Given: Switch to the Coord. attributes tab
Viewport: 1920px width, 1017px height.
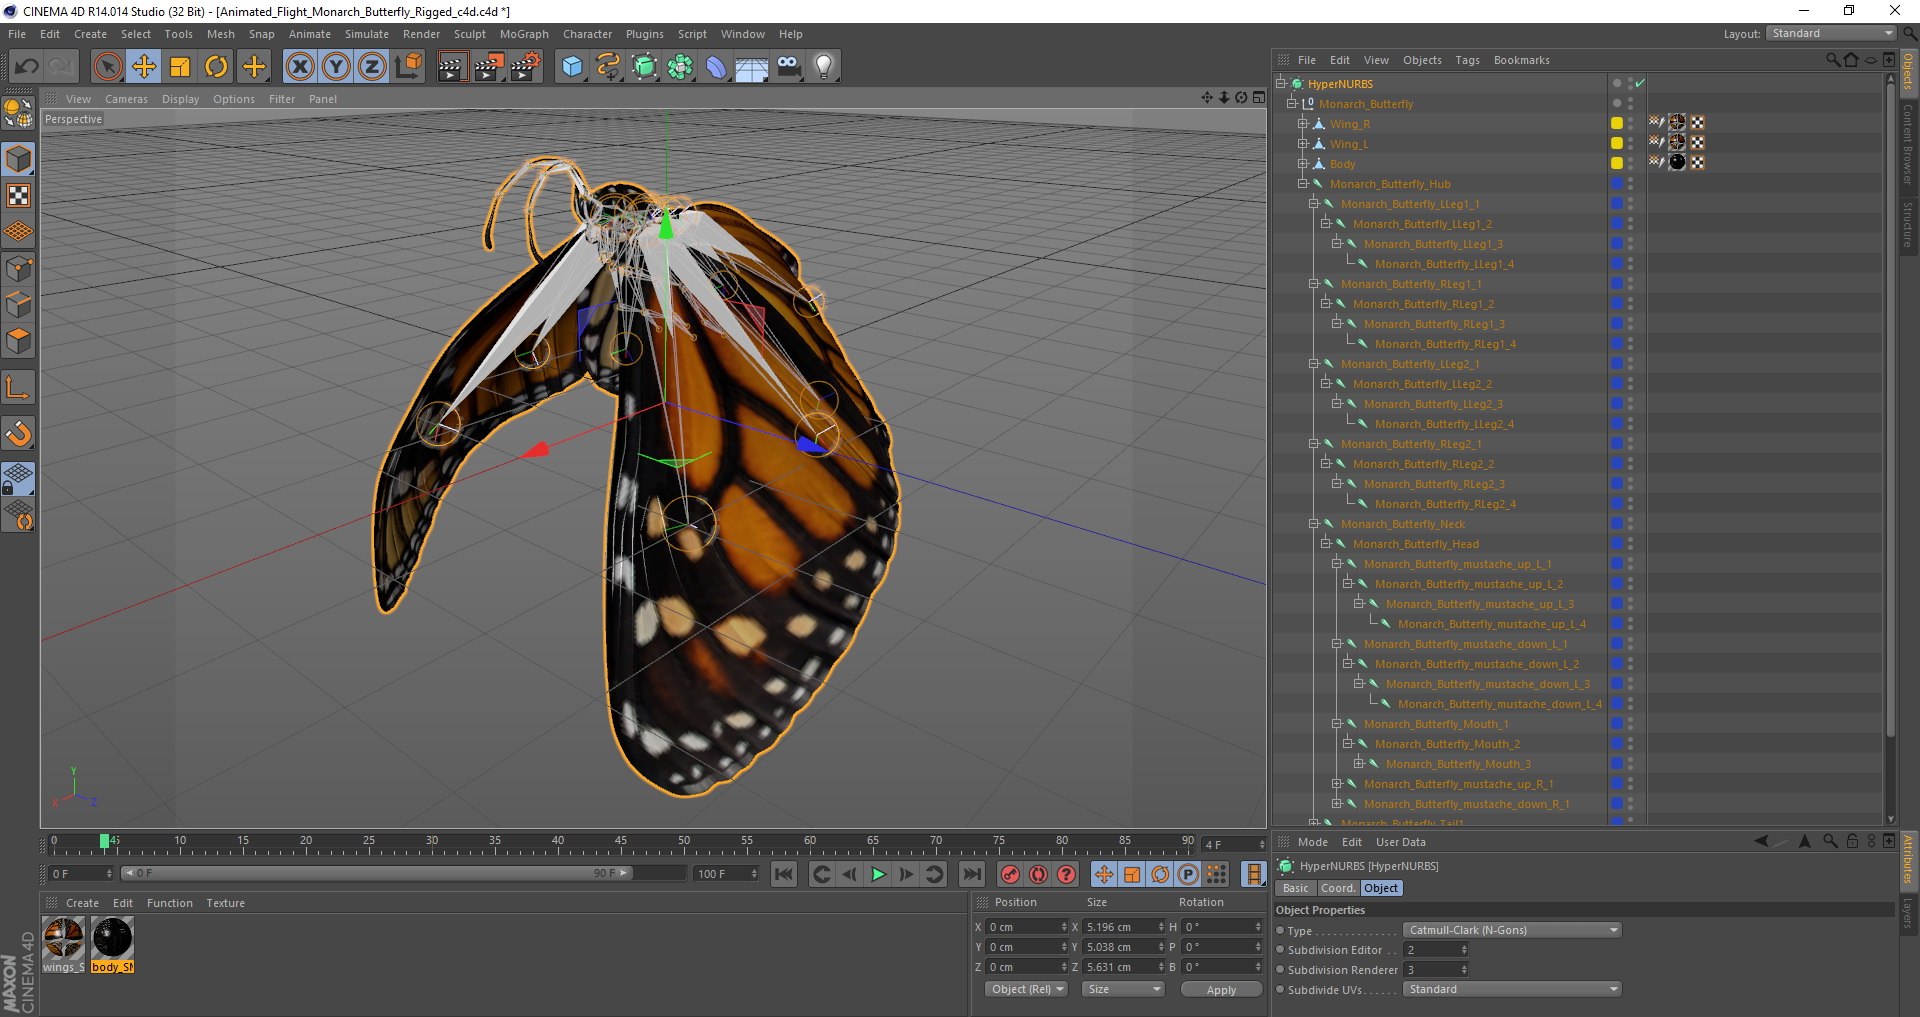Looking at the screenshot, I should coord(1337,888).
